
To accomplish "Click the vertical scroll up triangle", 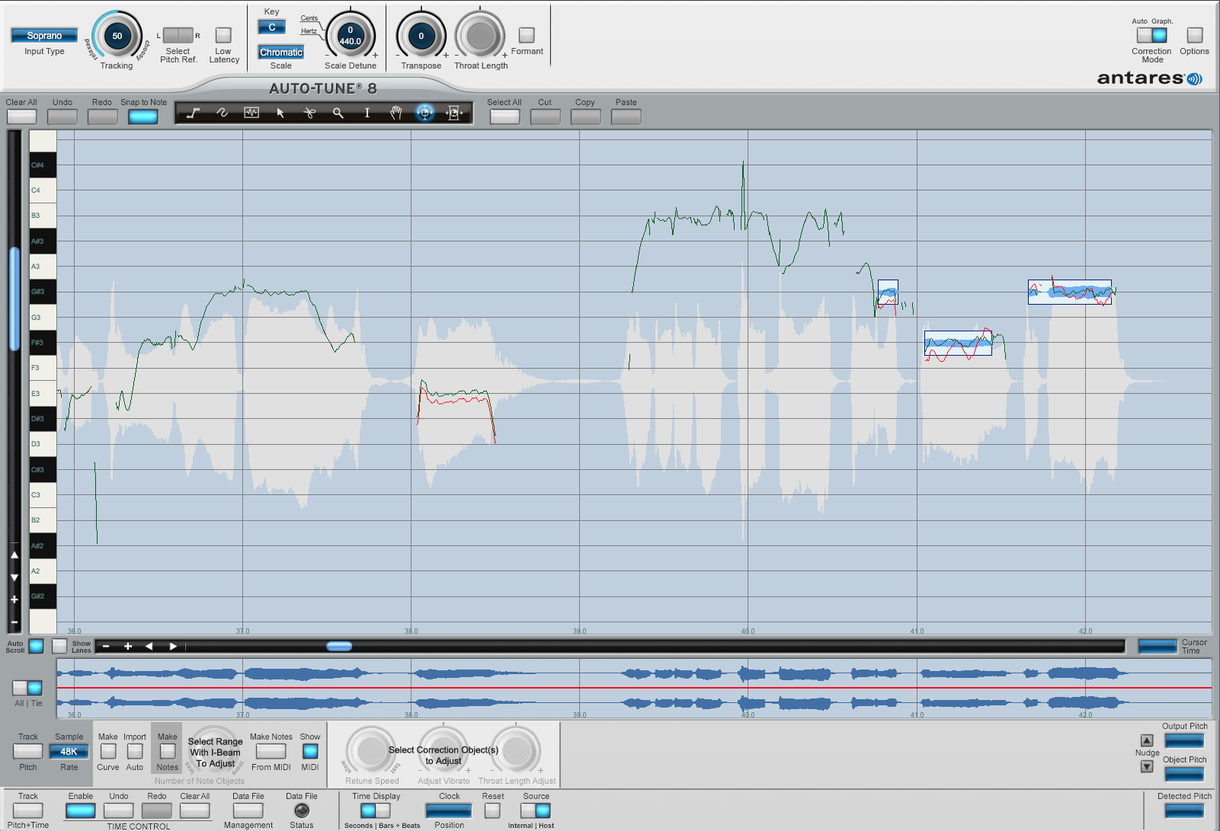I will pos(14,555).
